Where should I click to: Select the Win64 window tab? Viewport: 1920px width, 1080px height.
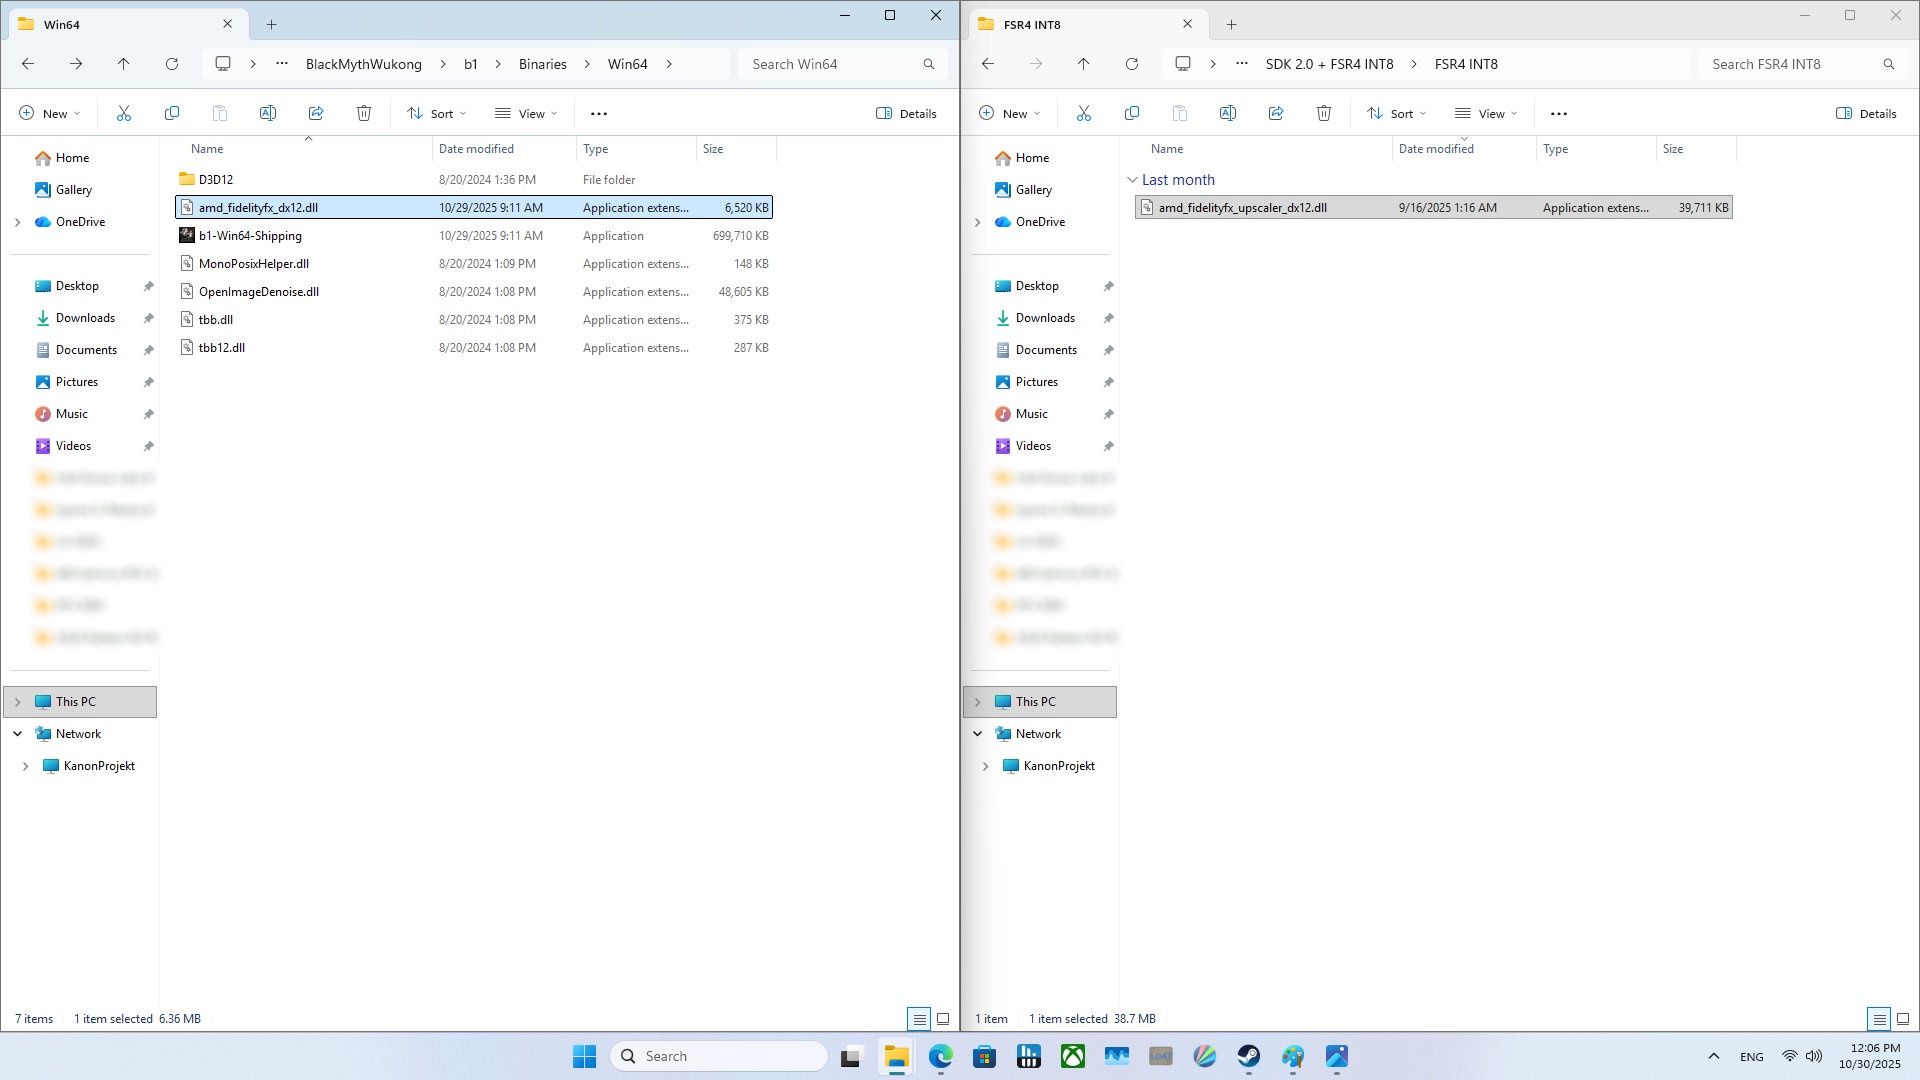point(126,24)
